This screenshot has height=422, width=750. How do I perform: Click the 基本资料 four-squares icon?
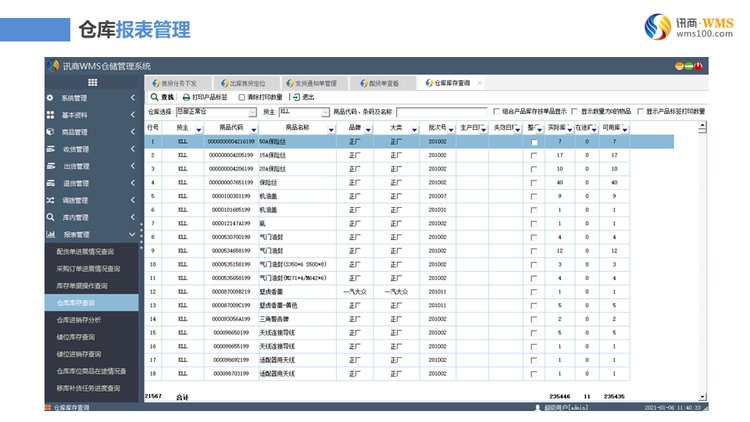(50, 115)
